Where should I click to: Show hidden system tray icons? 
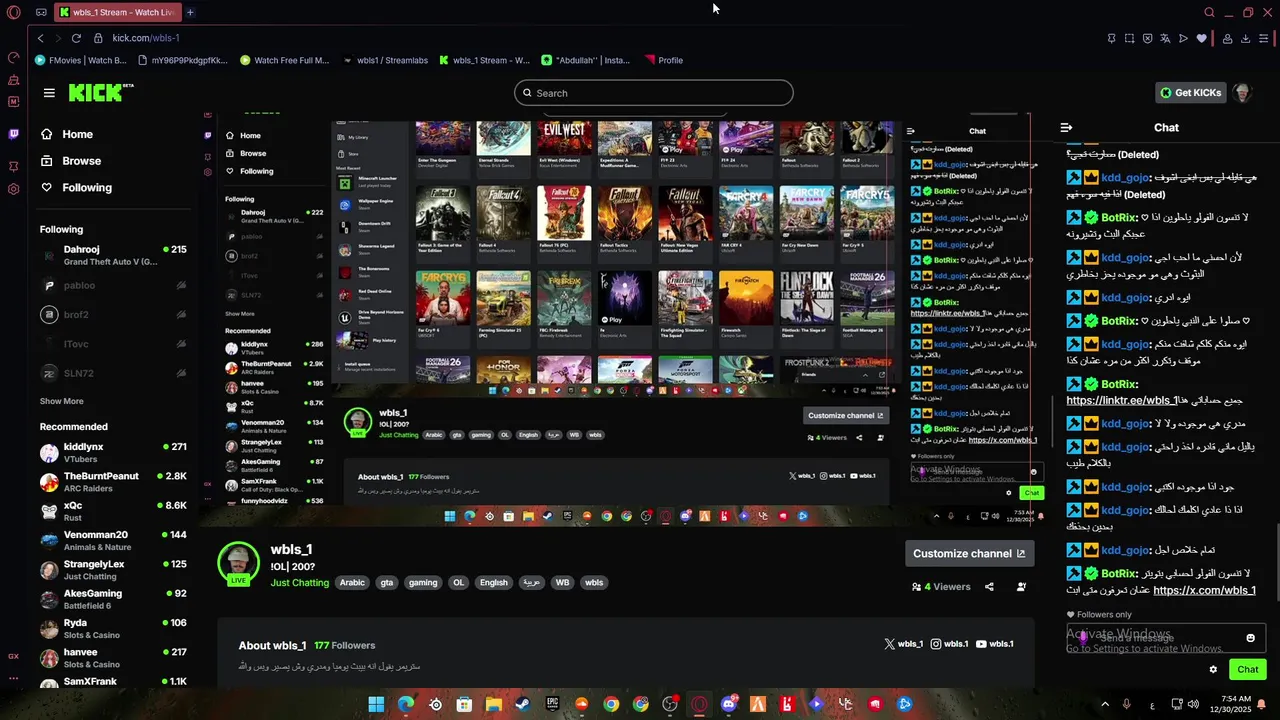pos(1107,704)
